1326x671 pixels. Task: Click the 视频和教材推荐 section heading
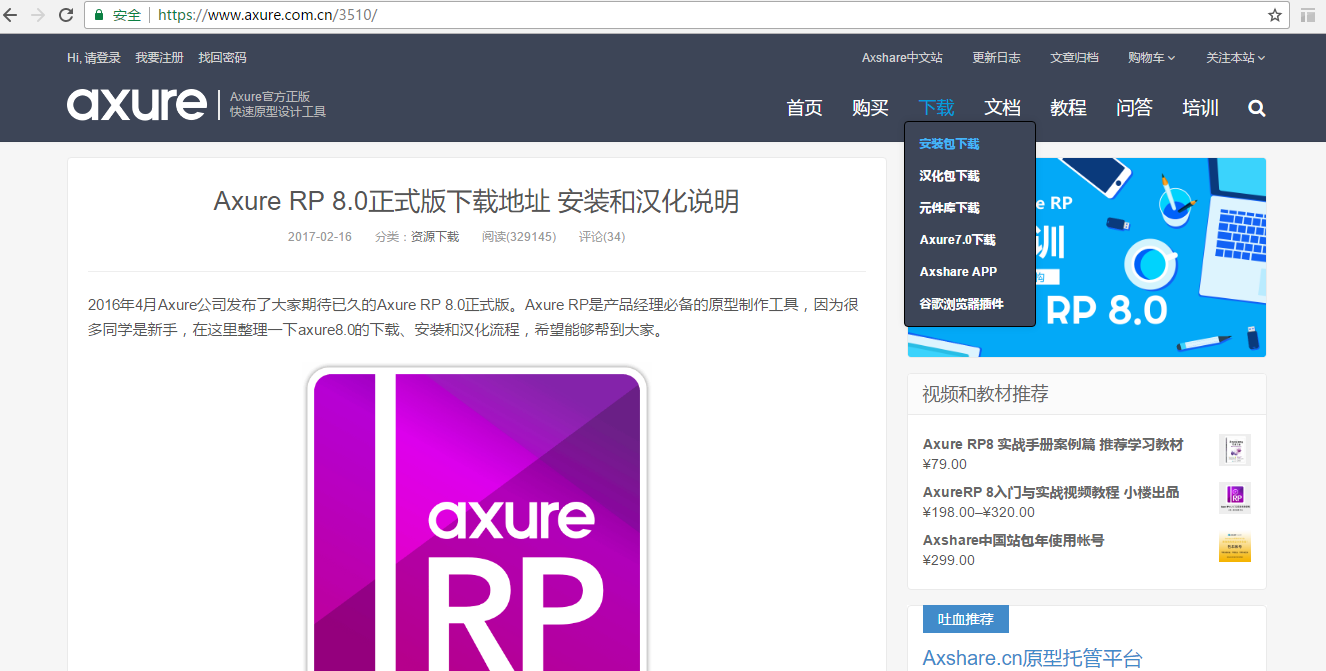[985, 394]
